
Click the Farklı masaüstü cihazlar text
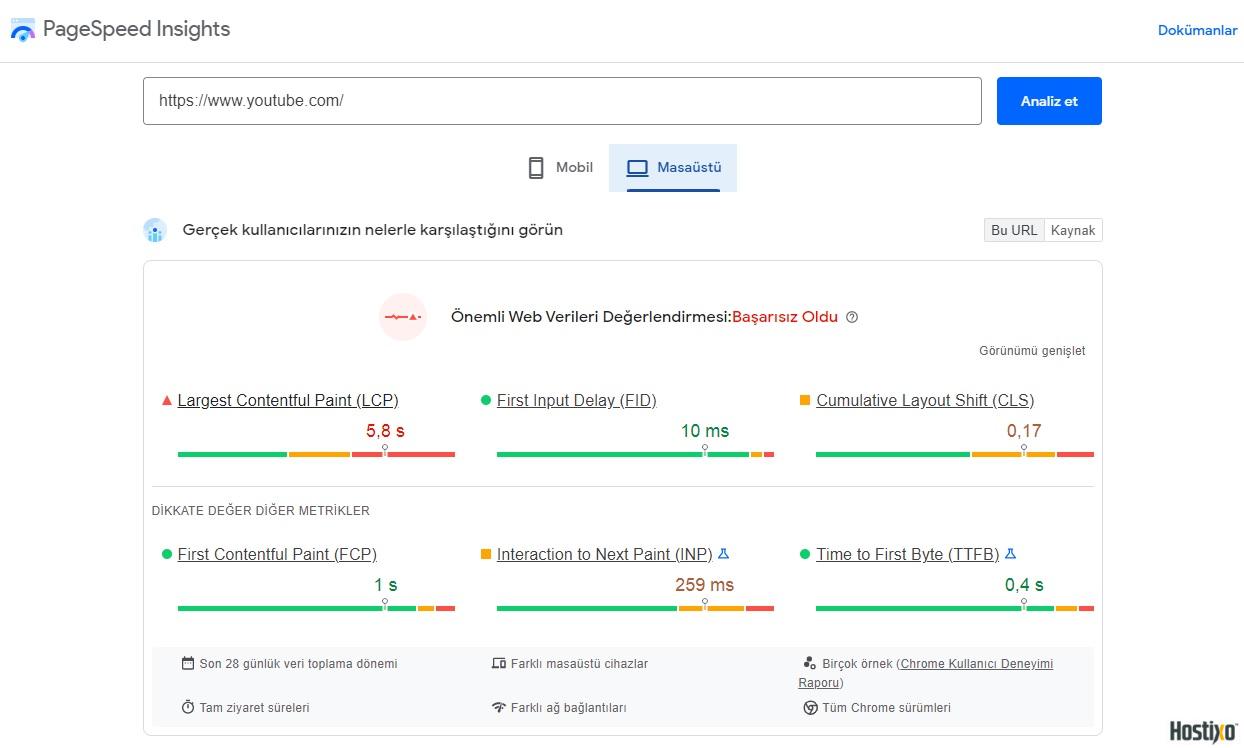(x=580, y=663)
